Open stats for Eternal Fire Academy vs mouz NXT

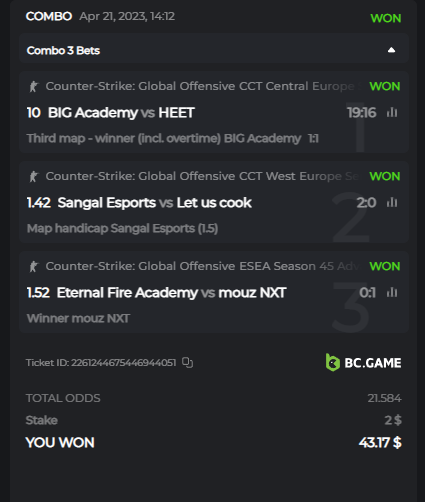point(392,292)
